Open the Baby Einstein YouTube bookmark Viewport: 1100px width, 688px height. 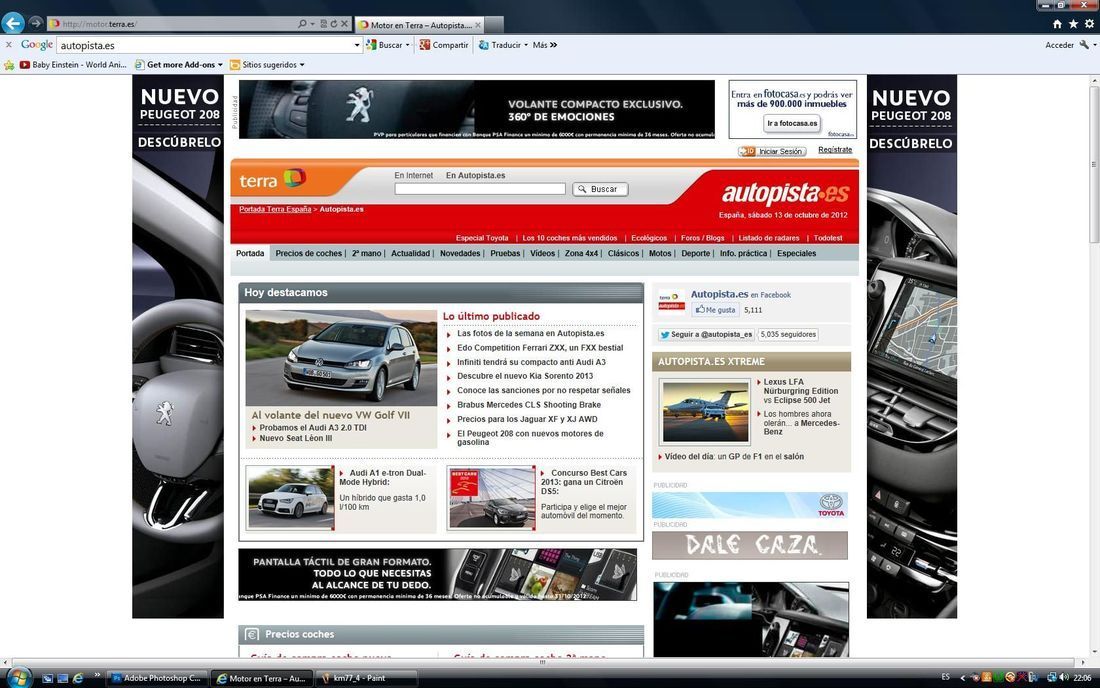[x=73, y=65]
